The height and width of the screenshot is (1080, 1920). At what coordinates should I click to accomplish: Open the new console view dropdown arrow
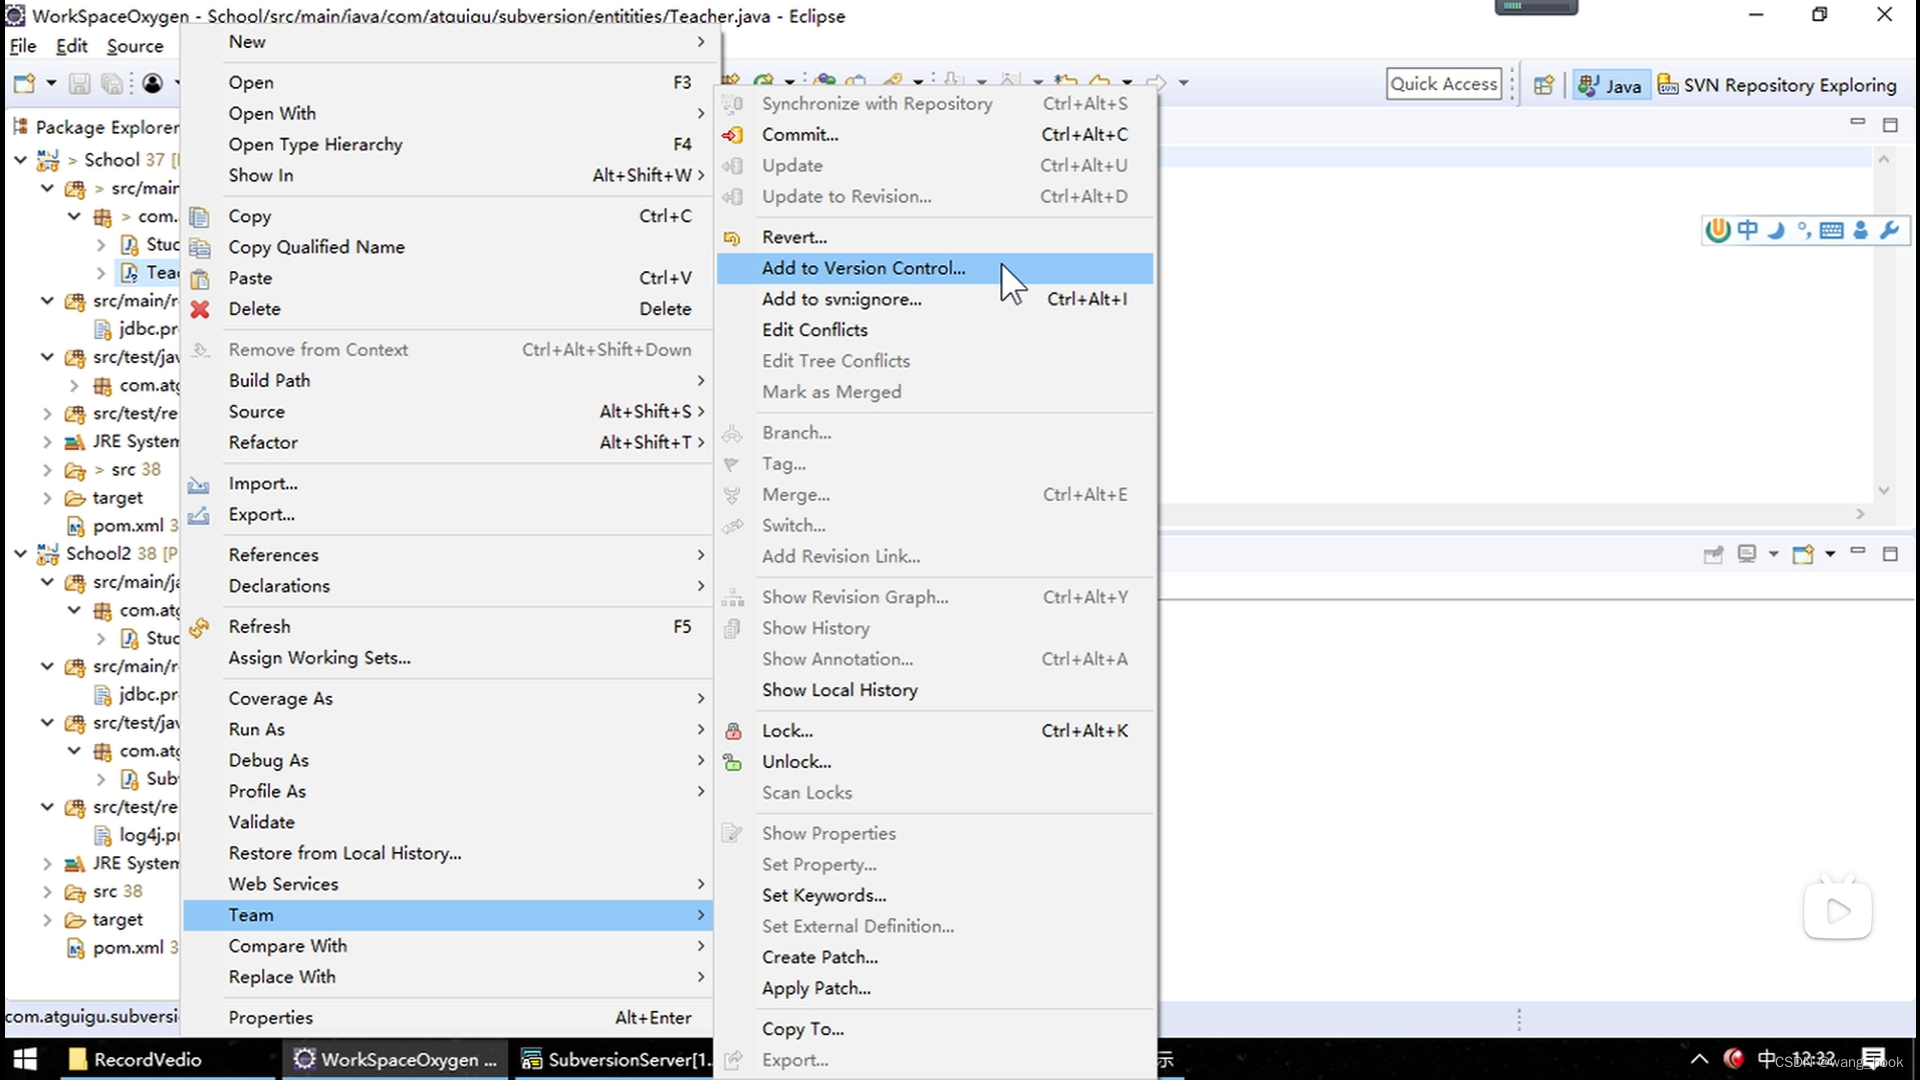1830,554
